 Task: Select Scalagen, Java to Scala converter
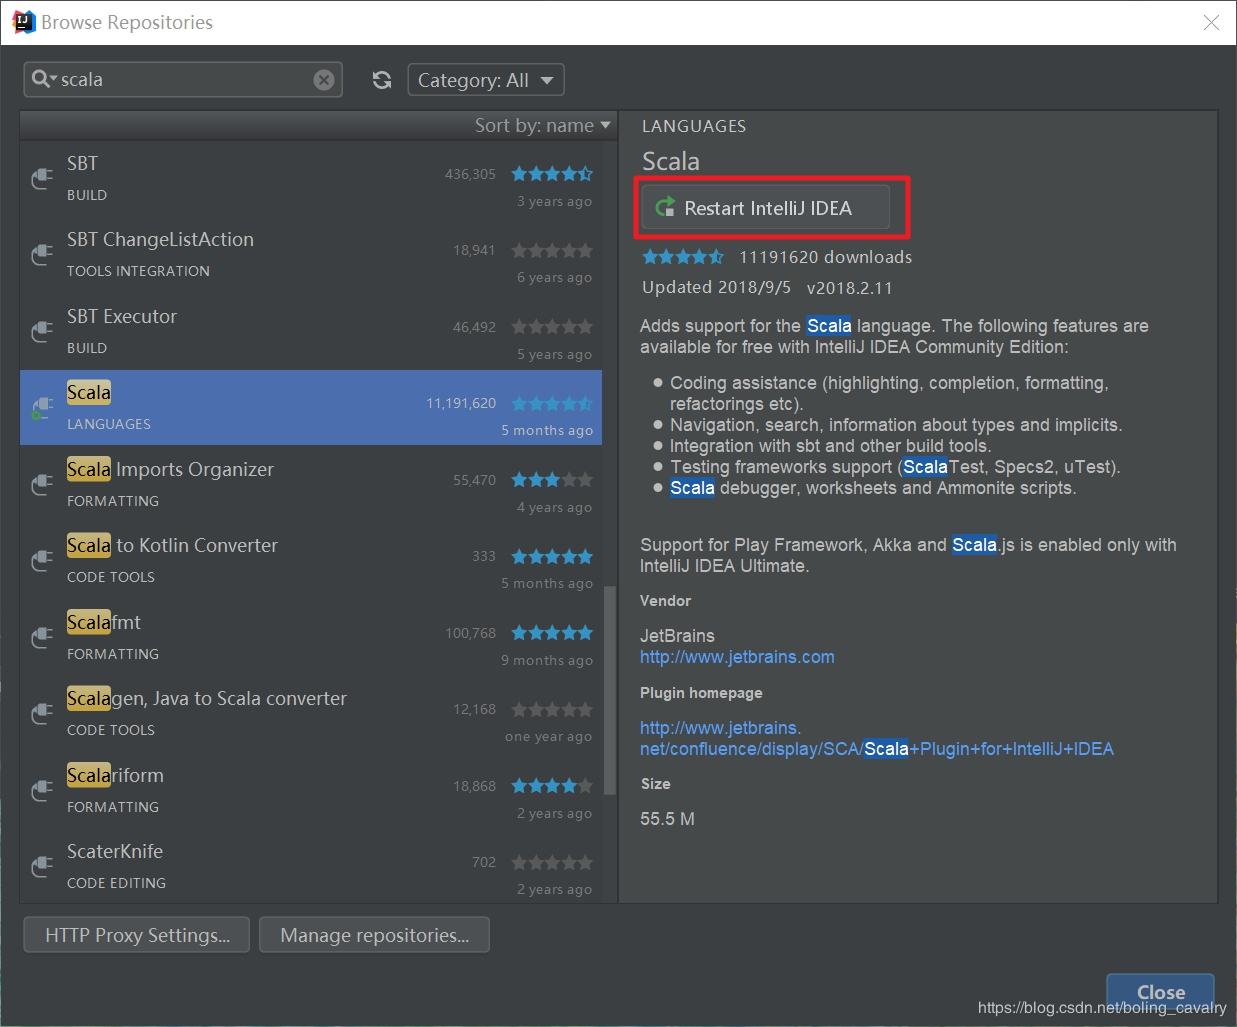(x=207, y=698)
